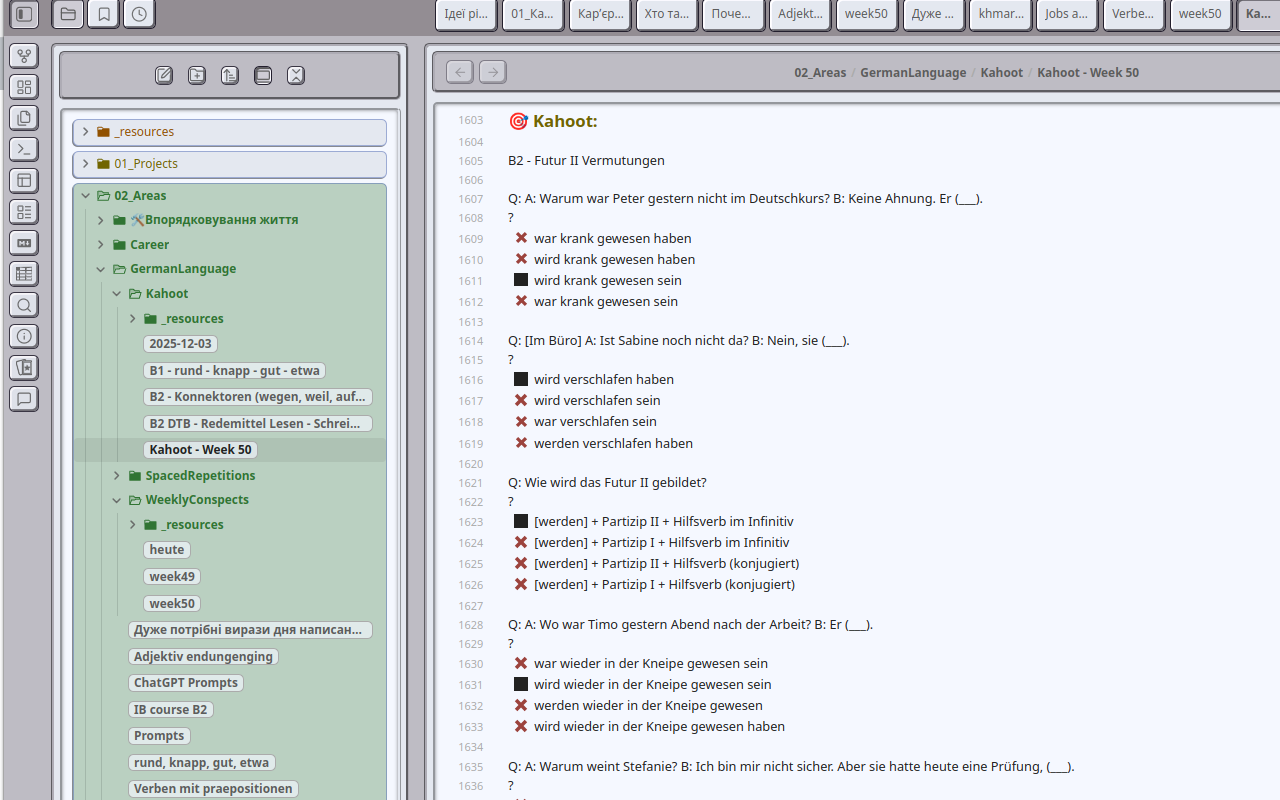Click the info circle ribbon icon
Image resolution: width=1280 pixels, height=800 pixels.
tap(24, 336)
